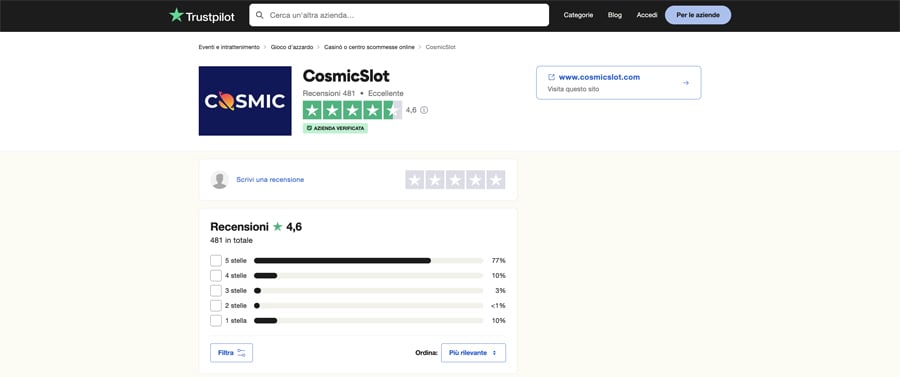Check the 1 stella filter checkbox
The width and height of the screenshot is (900, 377).
(x=216, y=320)
